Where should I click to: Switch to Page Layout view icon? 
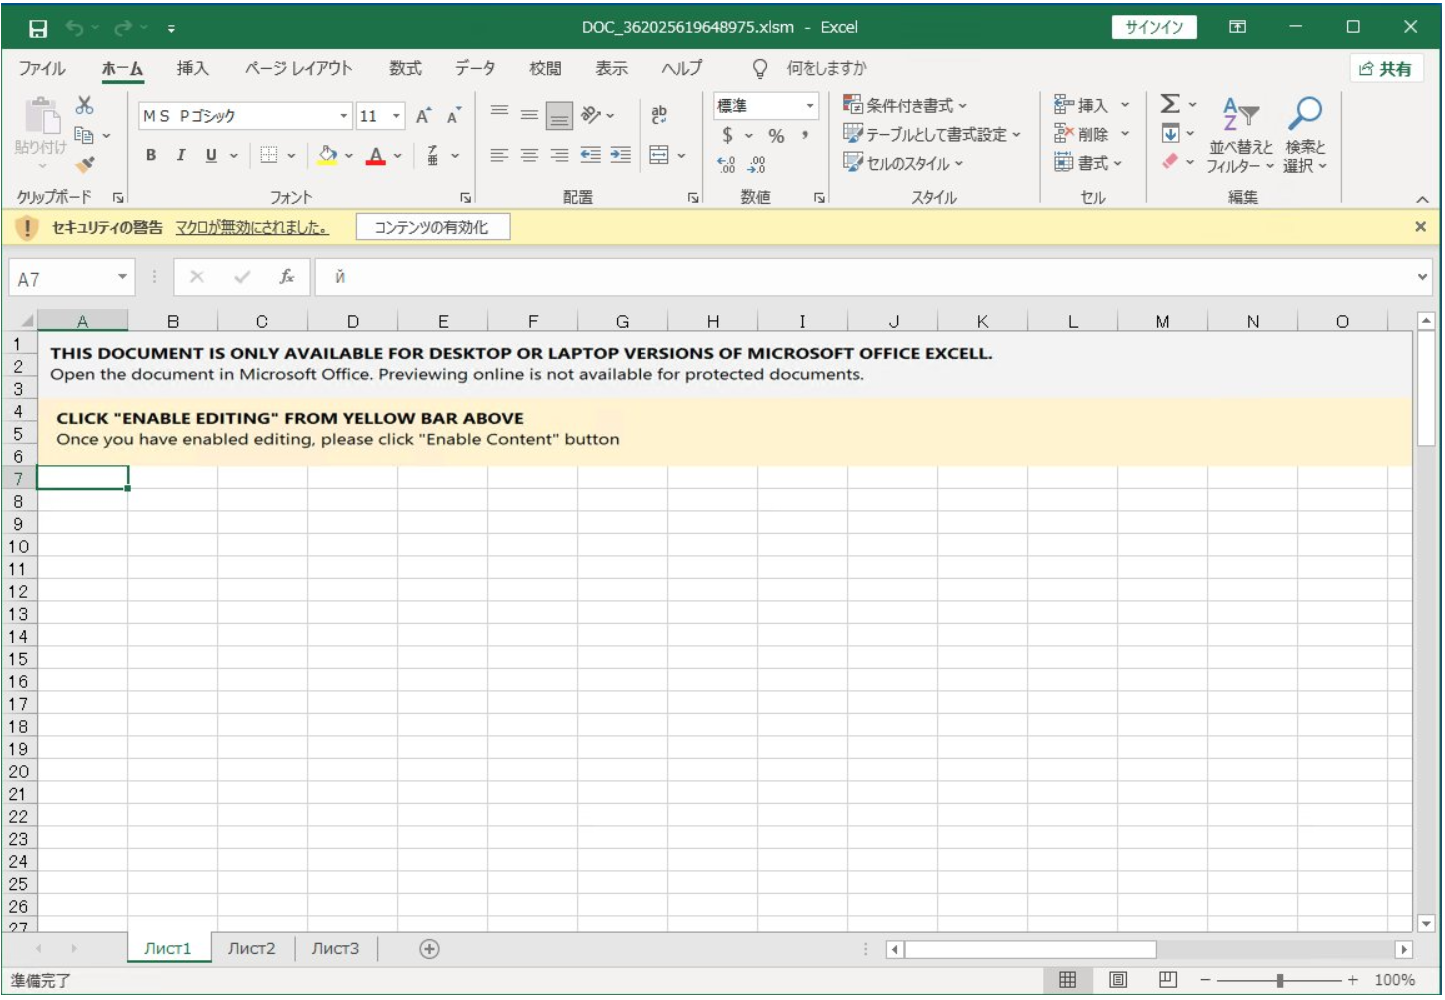tap(1118, 980)
